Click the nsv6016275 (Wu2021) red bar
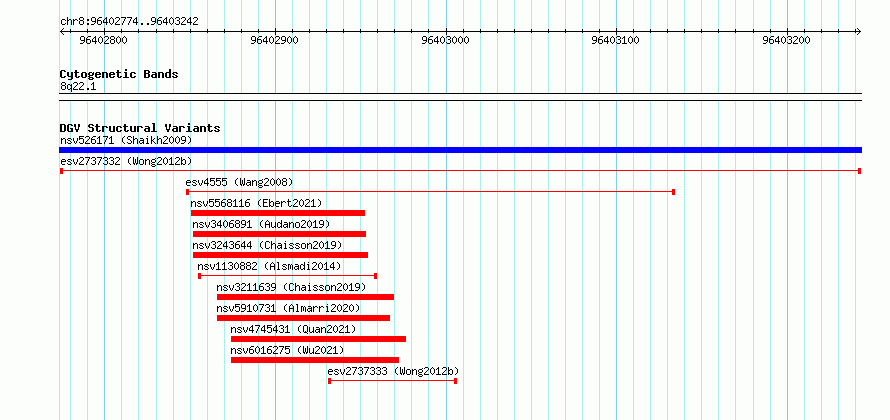The width and height of the screenshot is (890, 420). pos(315,360)
